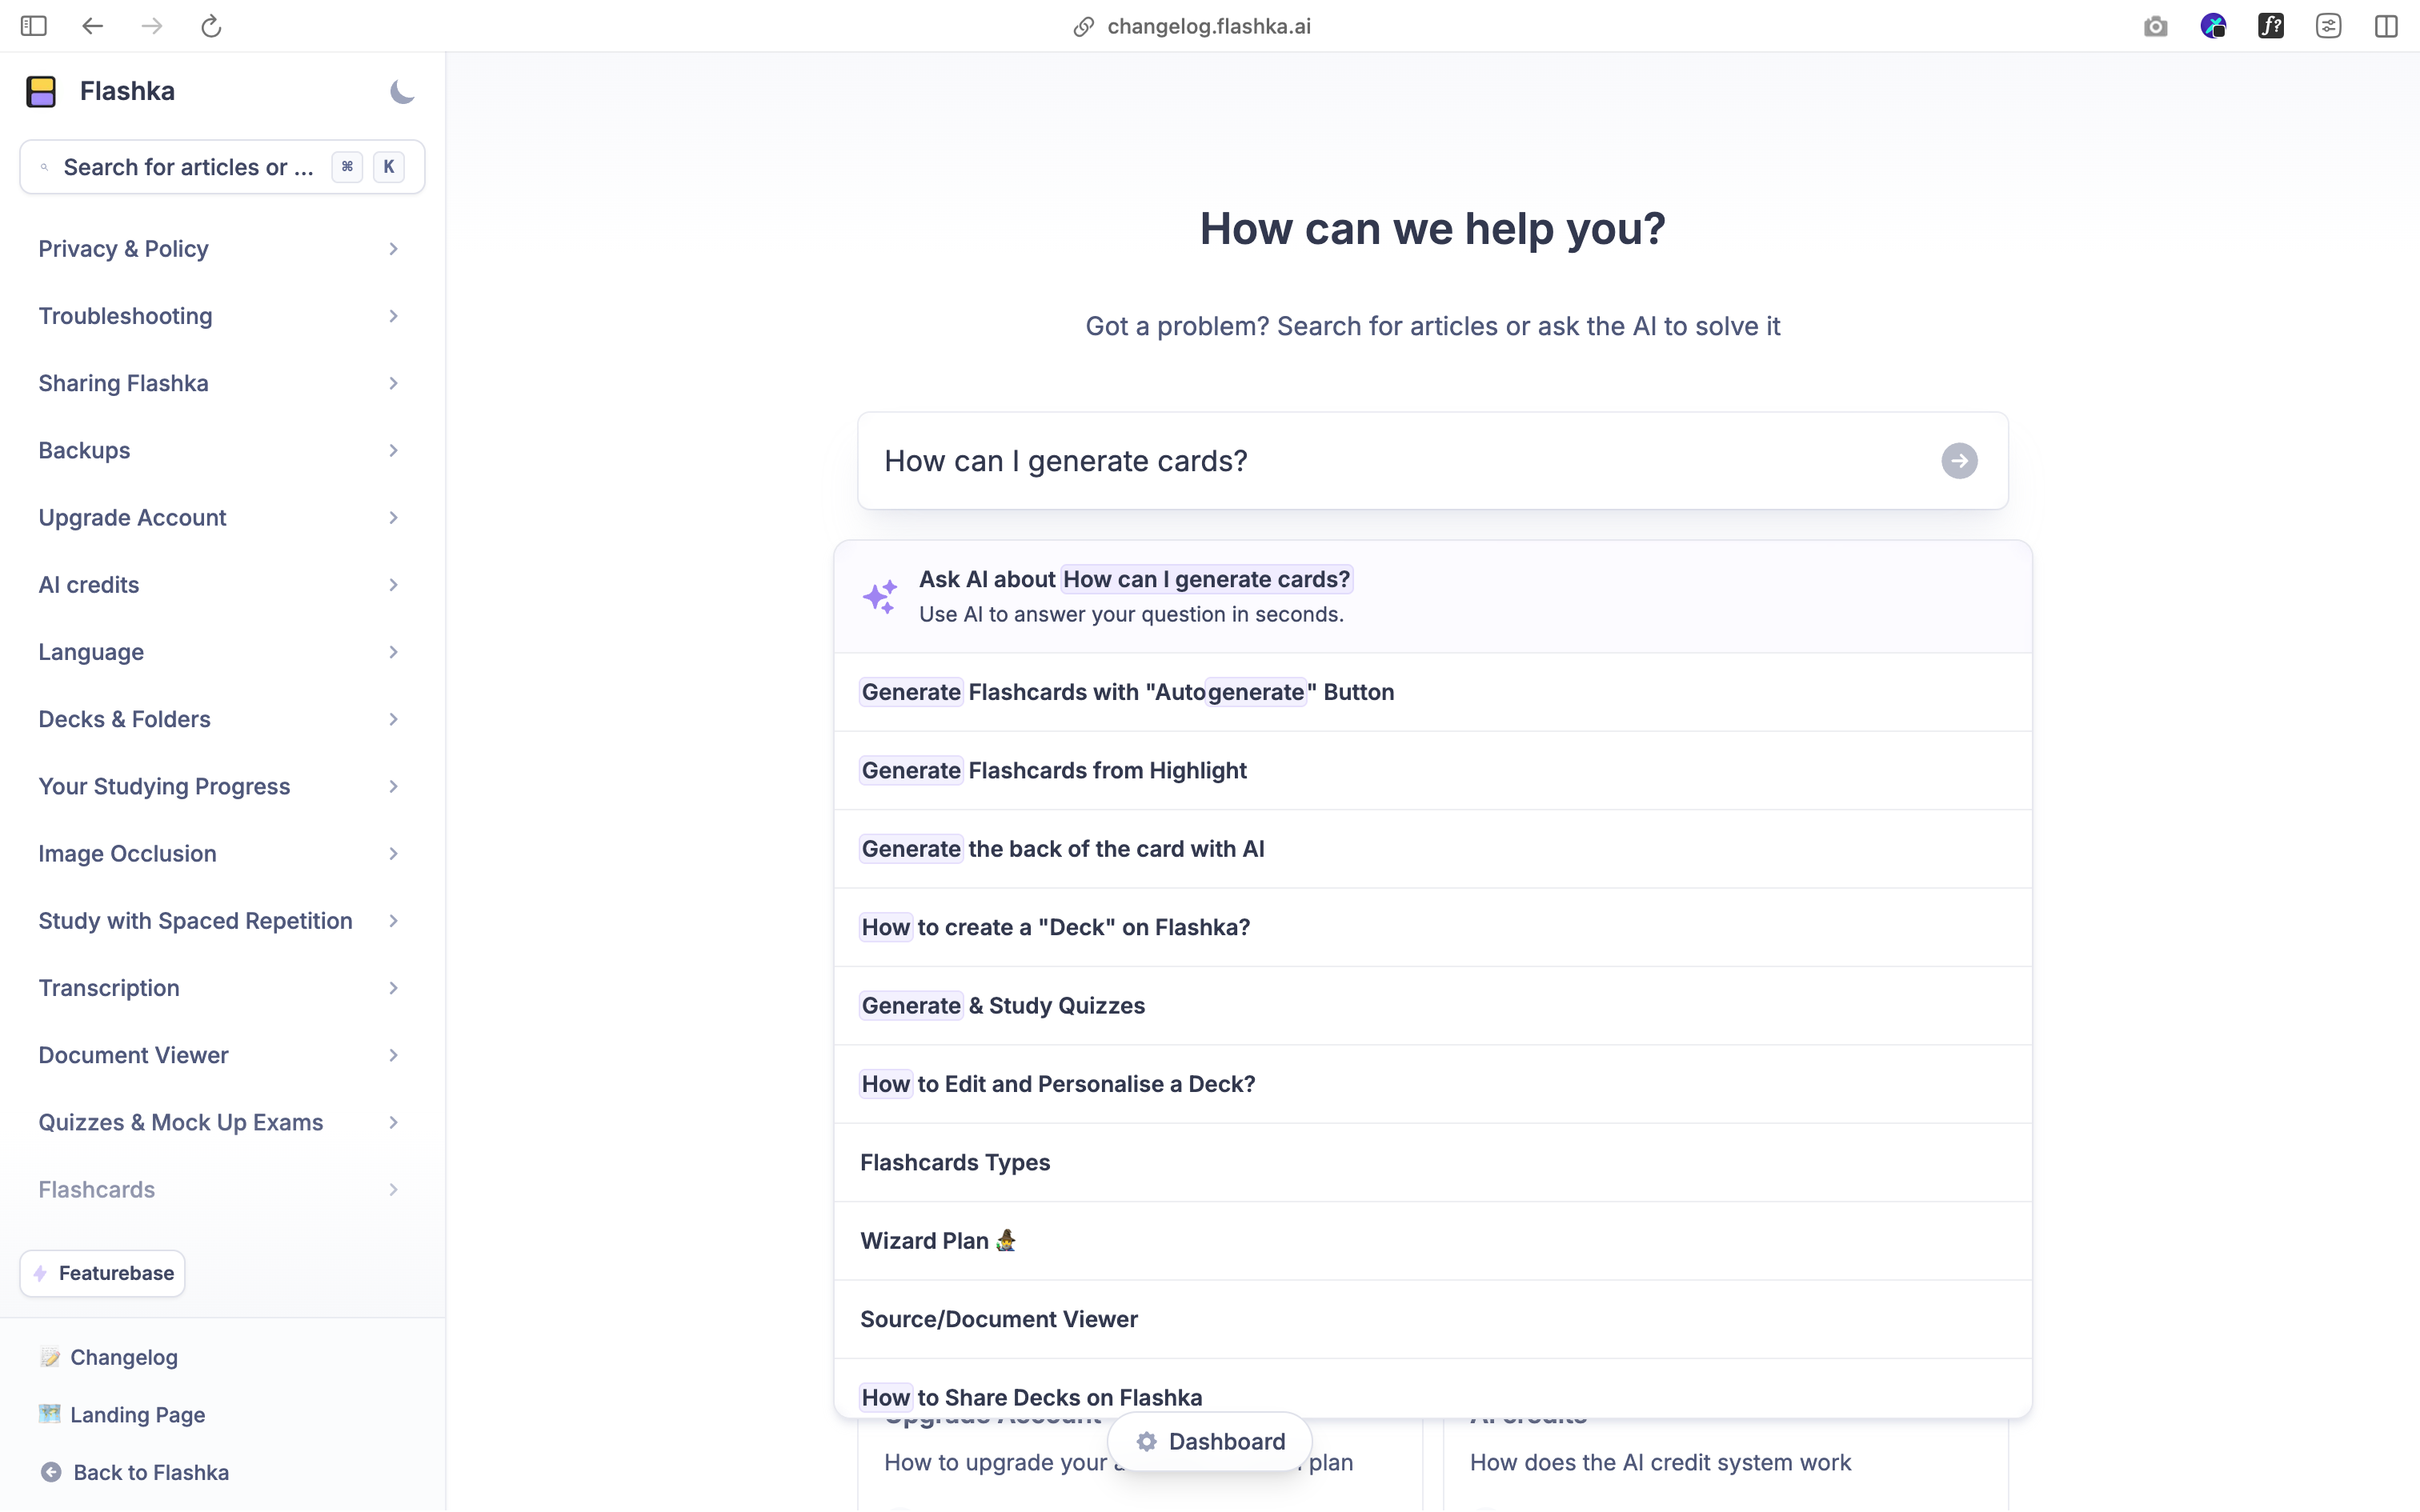
Task: Click the Featurebase button
Action: (x=103, y=1273)
